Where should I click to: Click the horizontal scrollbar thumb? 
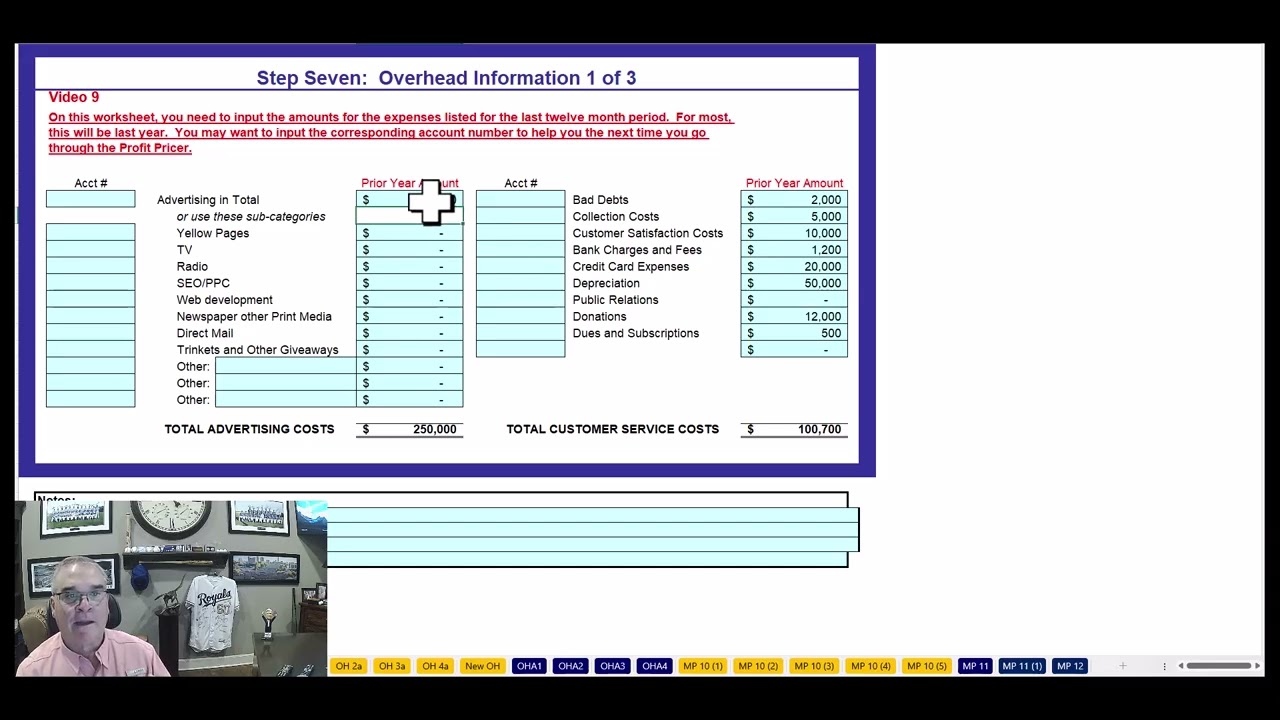[x=1218, y=666]
